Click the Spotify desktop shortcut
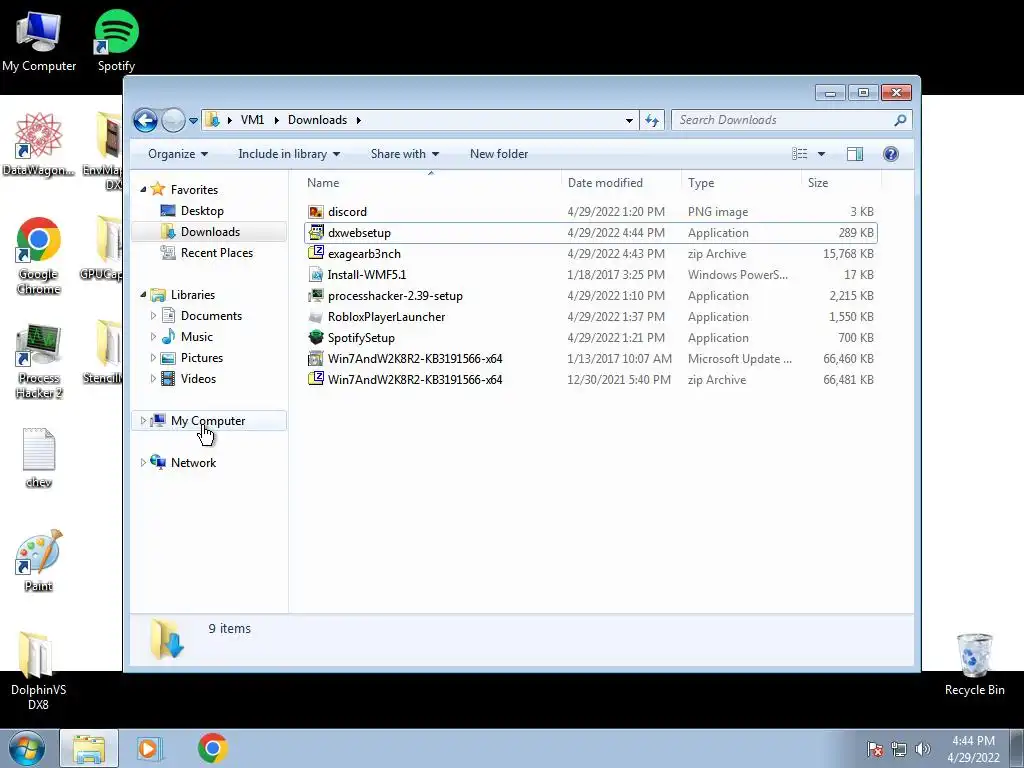This screenshot has width=1024, height=768. (x=116, y=40)
